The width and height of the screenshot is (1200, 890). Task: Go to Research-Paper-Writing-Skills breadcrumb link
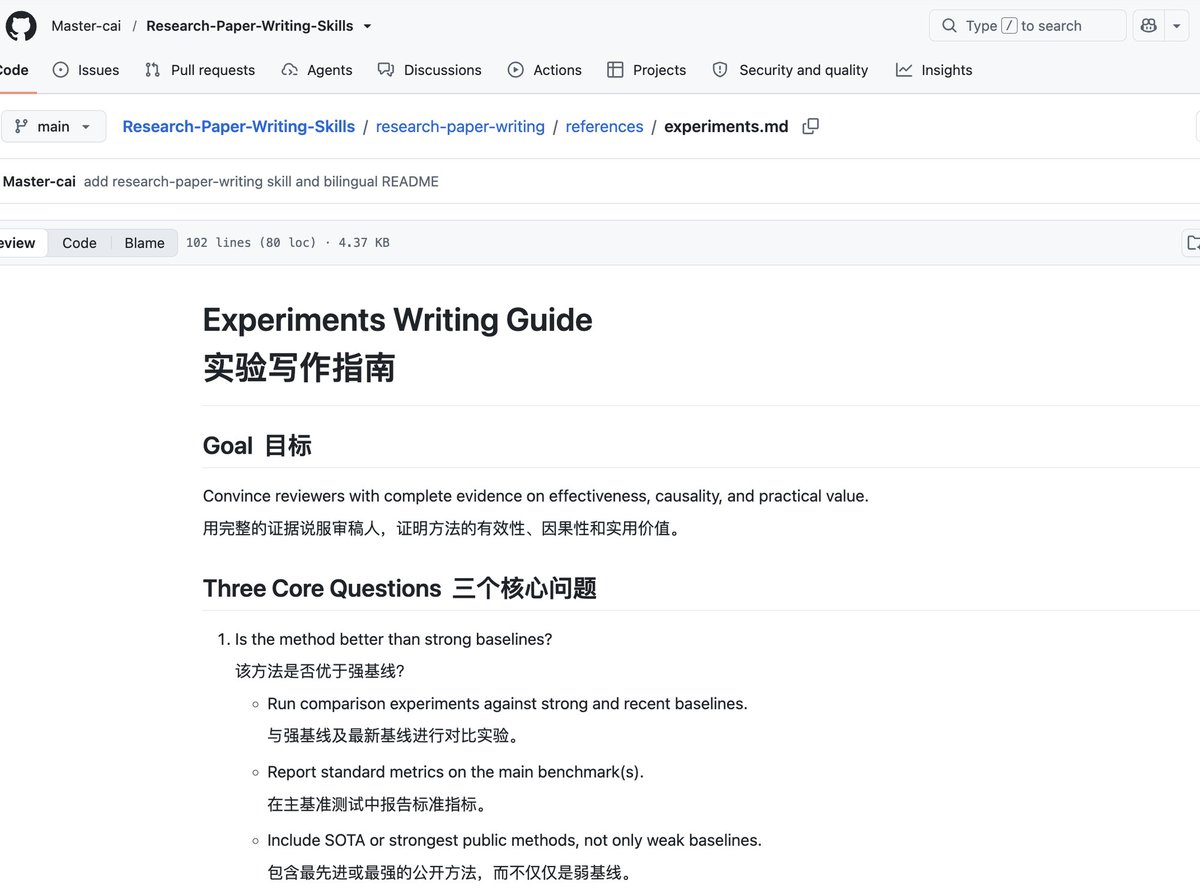(x=238, y=127)
